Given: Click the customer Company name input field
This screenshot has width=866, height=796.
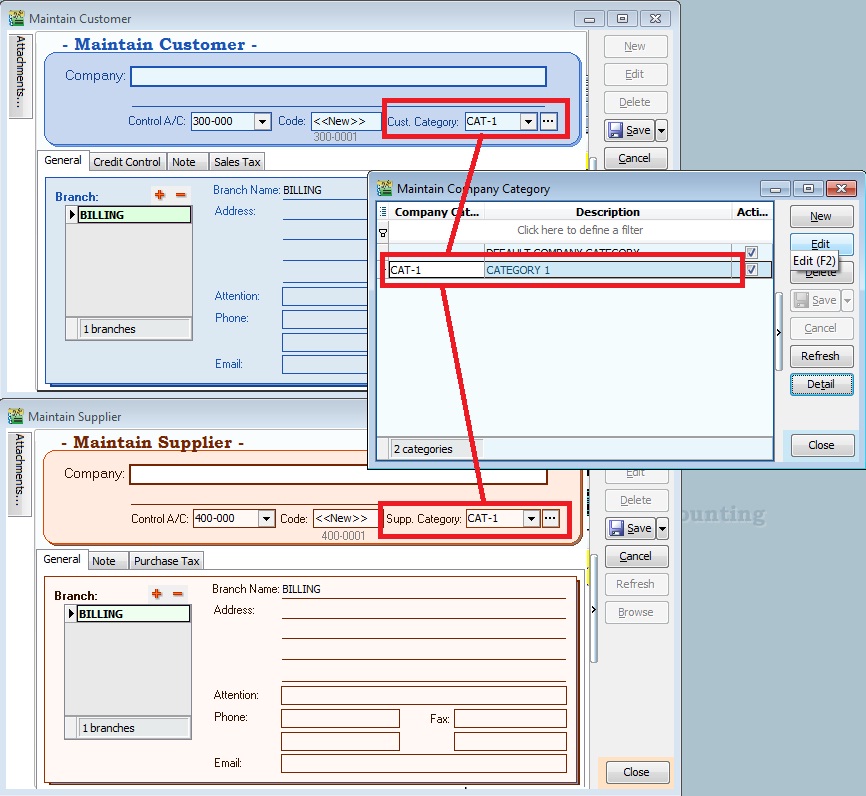Looking at the screenshot, I should (338, 77).
